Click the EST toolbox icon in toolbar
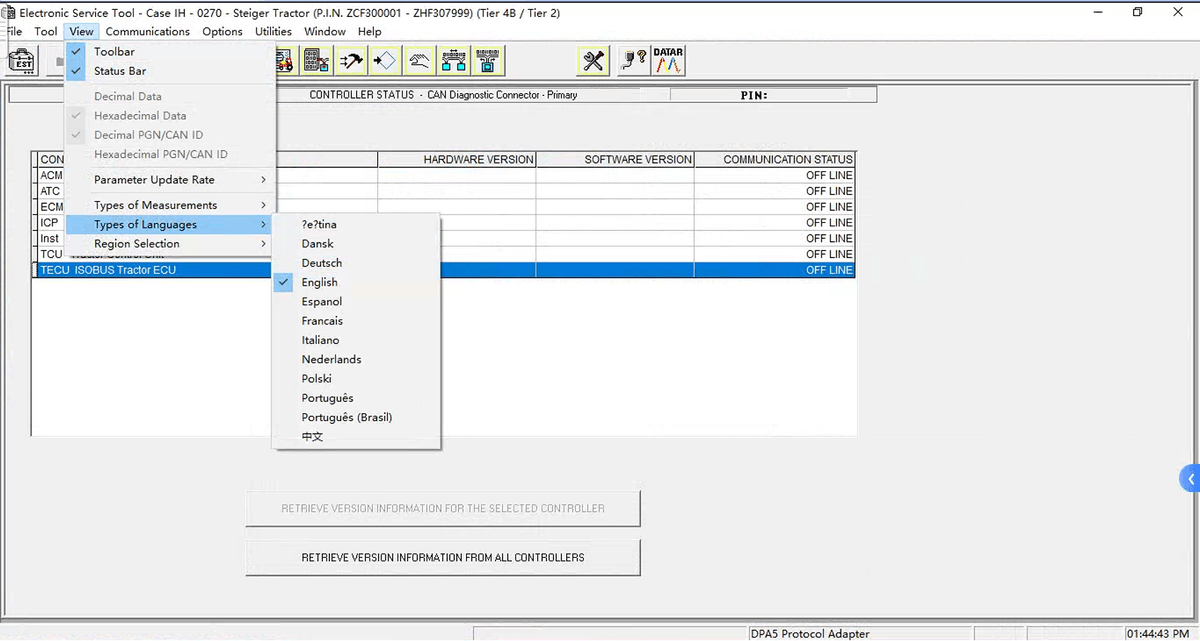Screen dimensions: 1200x641 (x=23, y=61)
